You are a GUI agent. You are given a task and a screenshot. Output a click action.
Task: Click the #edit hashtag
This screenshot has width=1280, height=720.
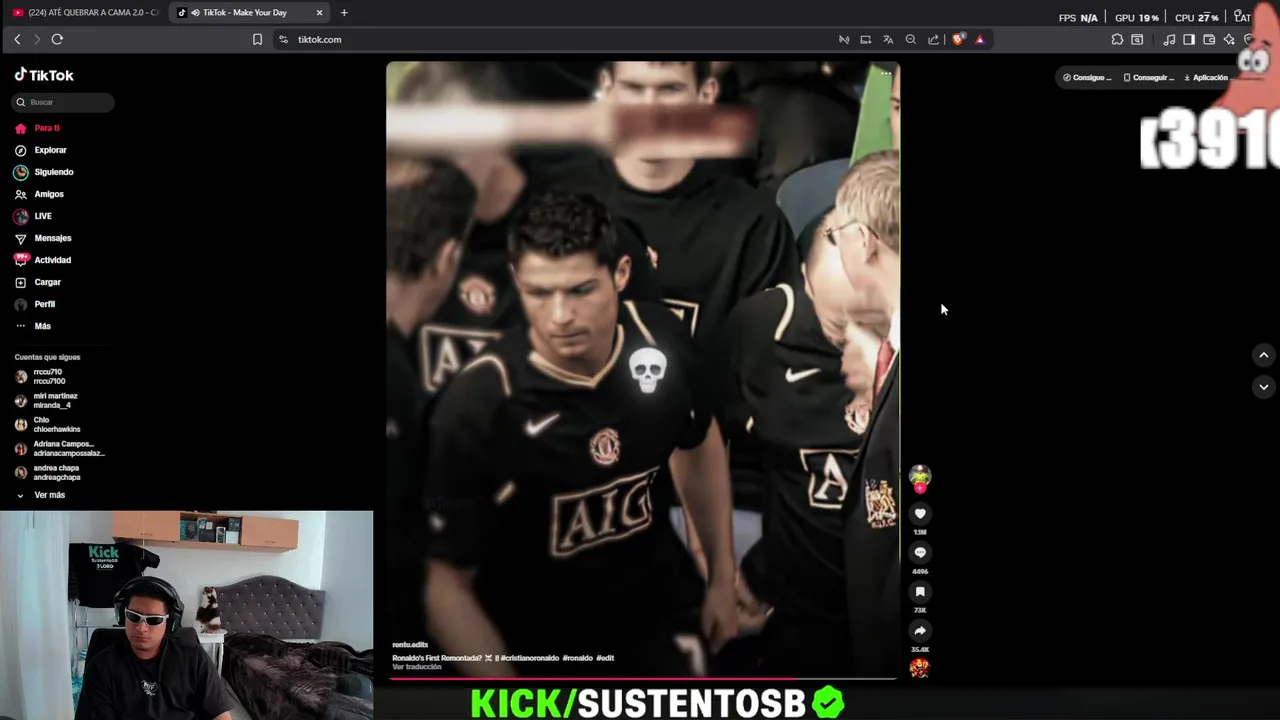pos(605,658)
